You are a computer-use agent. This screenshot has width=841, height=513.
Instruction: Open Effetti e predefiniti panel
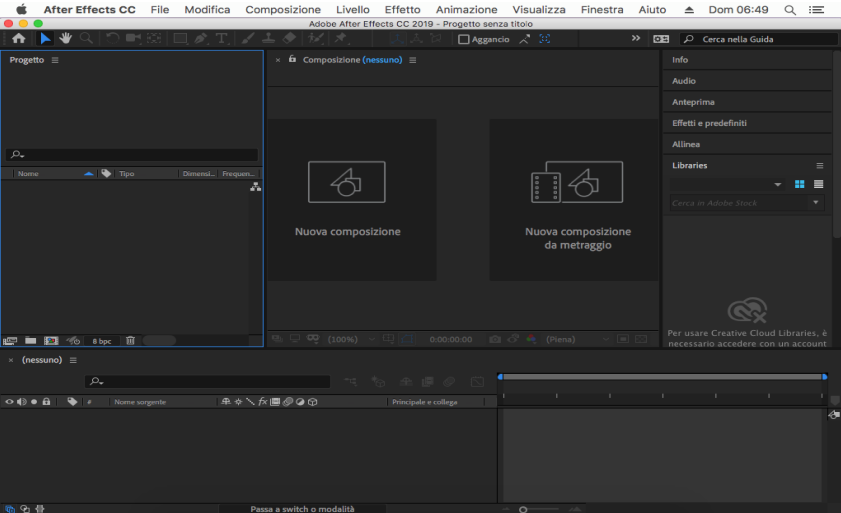click(x=709, y=123)
